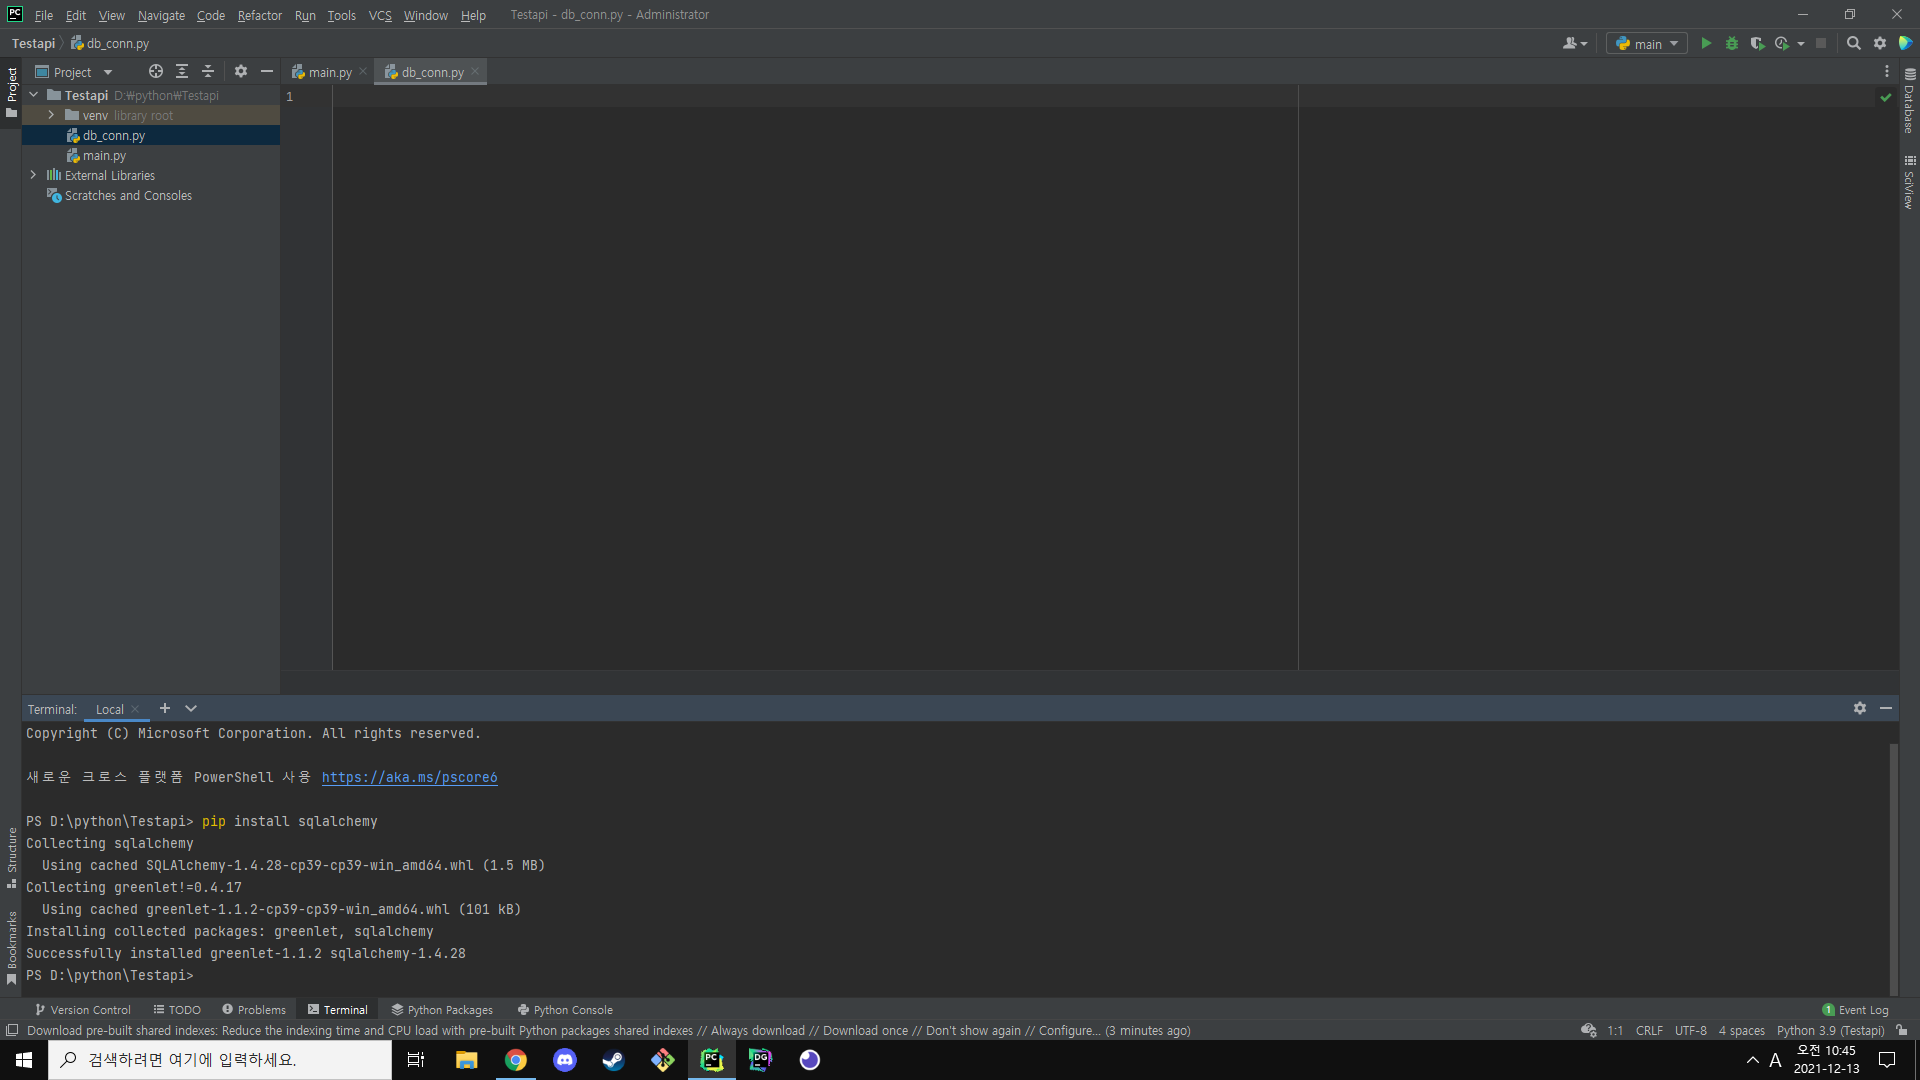
Task: Open the Python Packages tool window
Action: [442, 1010]
